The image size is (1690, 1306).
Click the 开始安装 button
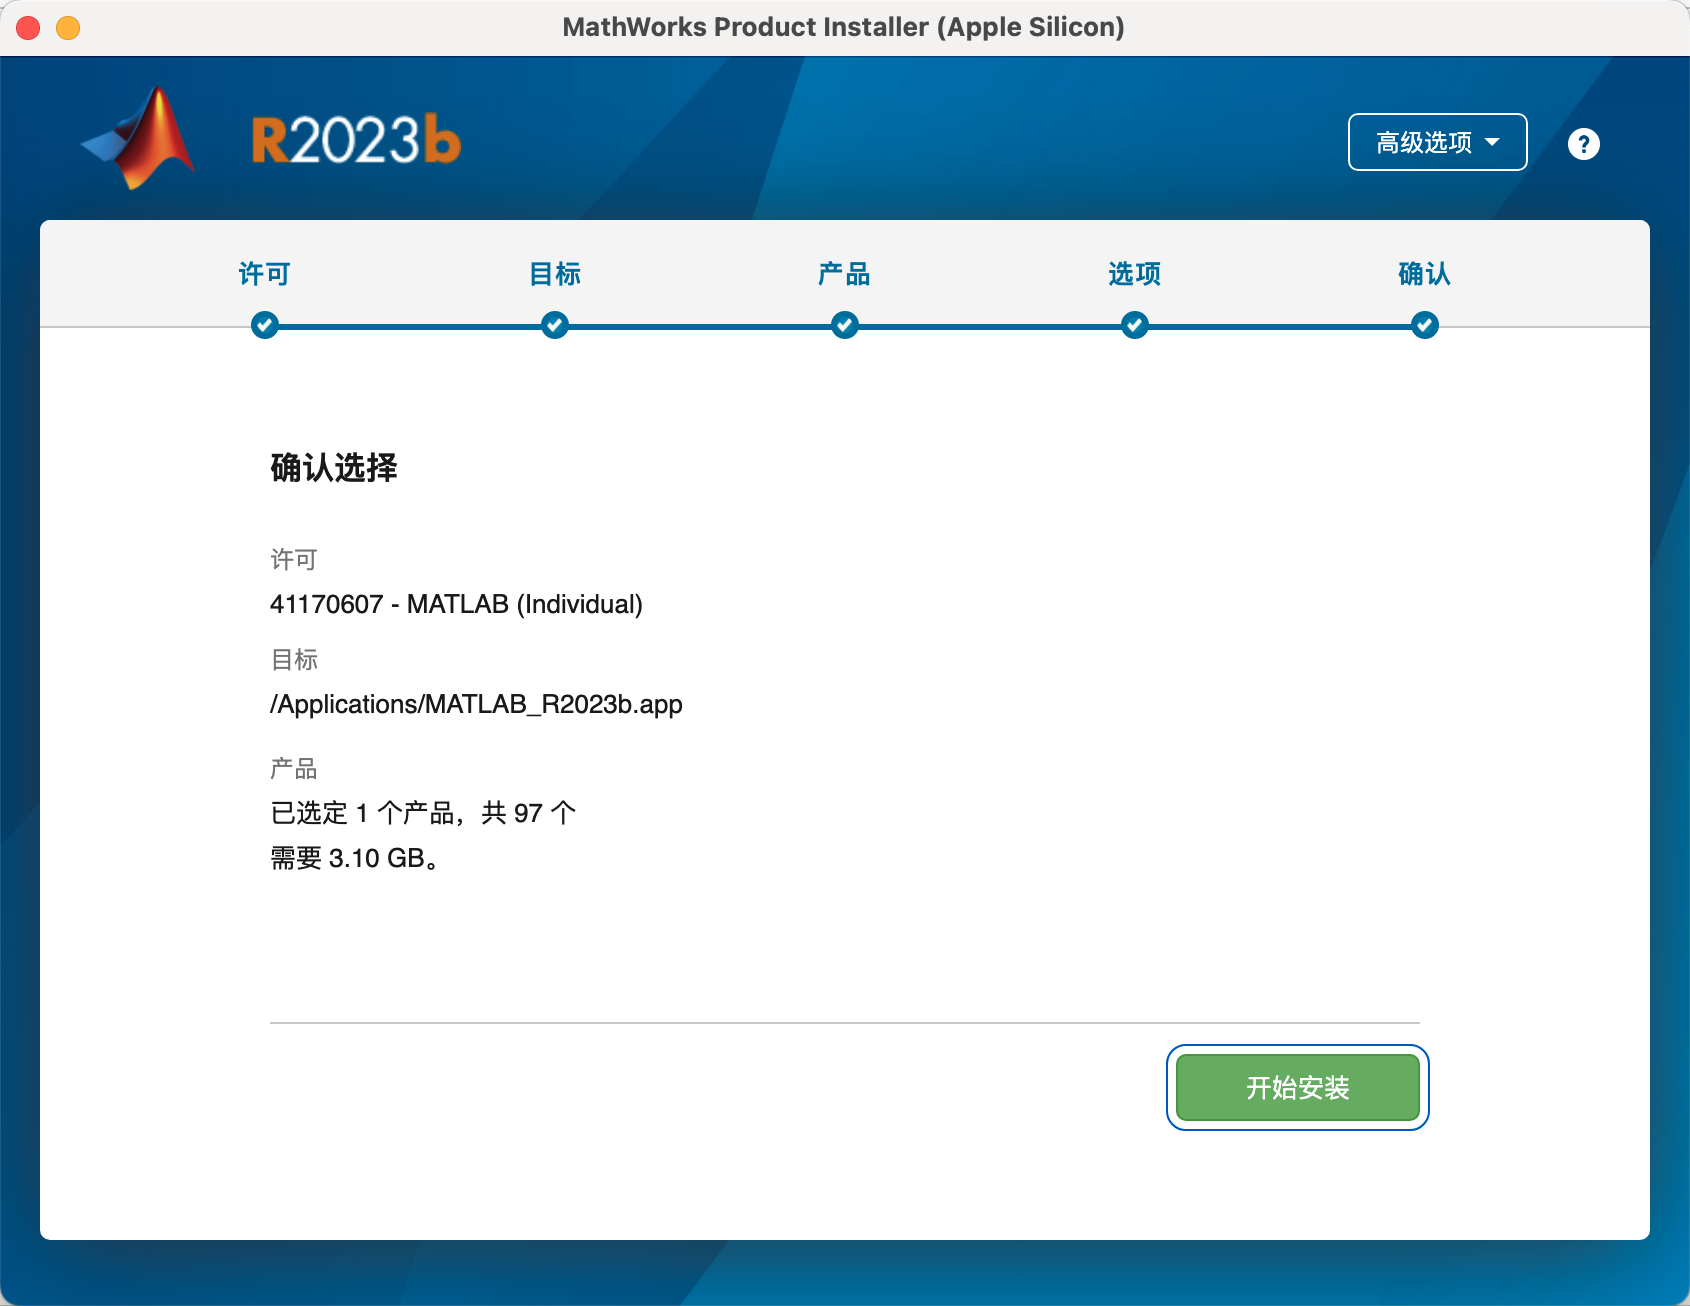[x=1298, y=1088]
